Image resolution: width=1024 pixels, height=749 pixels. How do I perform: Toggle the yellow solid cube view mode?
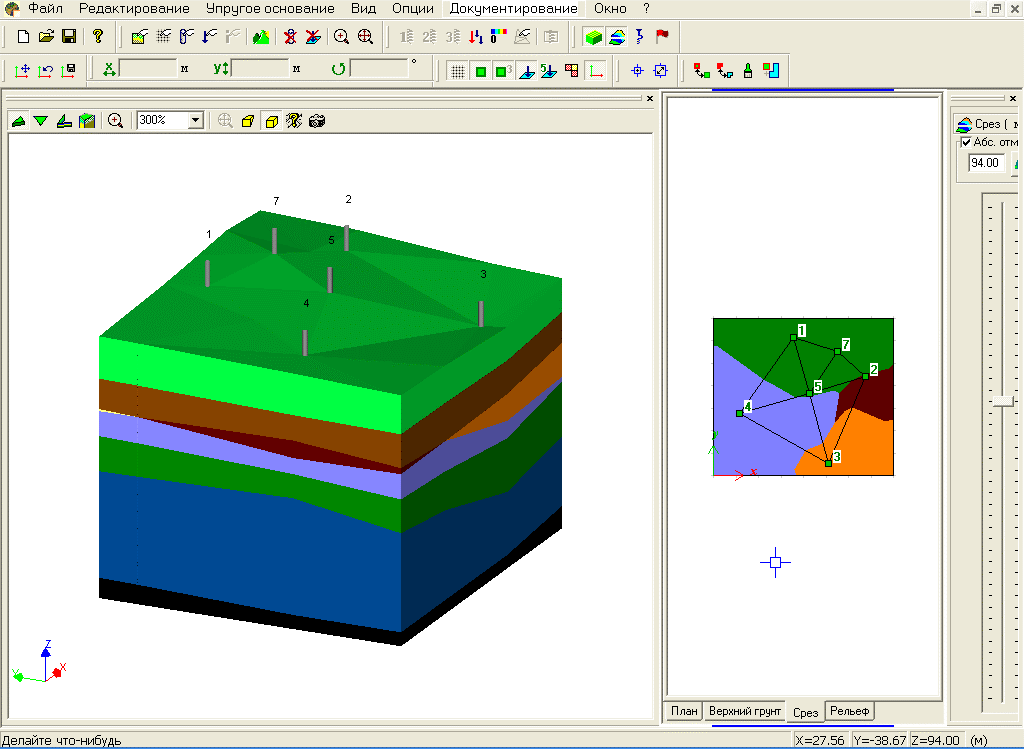pyautogui.click(x=270, y=121)
